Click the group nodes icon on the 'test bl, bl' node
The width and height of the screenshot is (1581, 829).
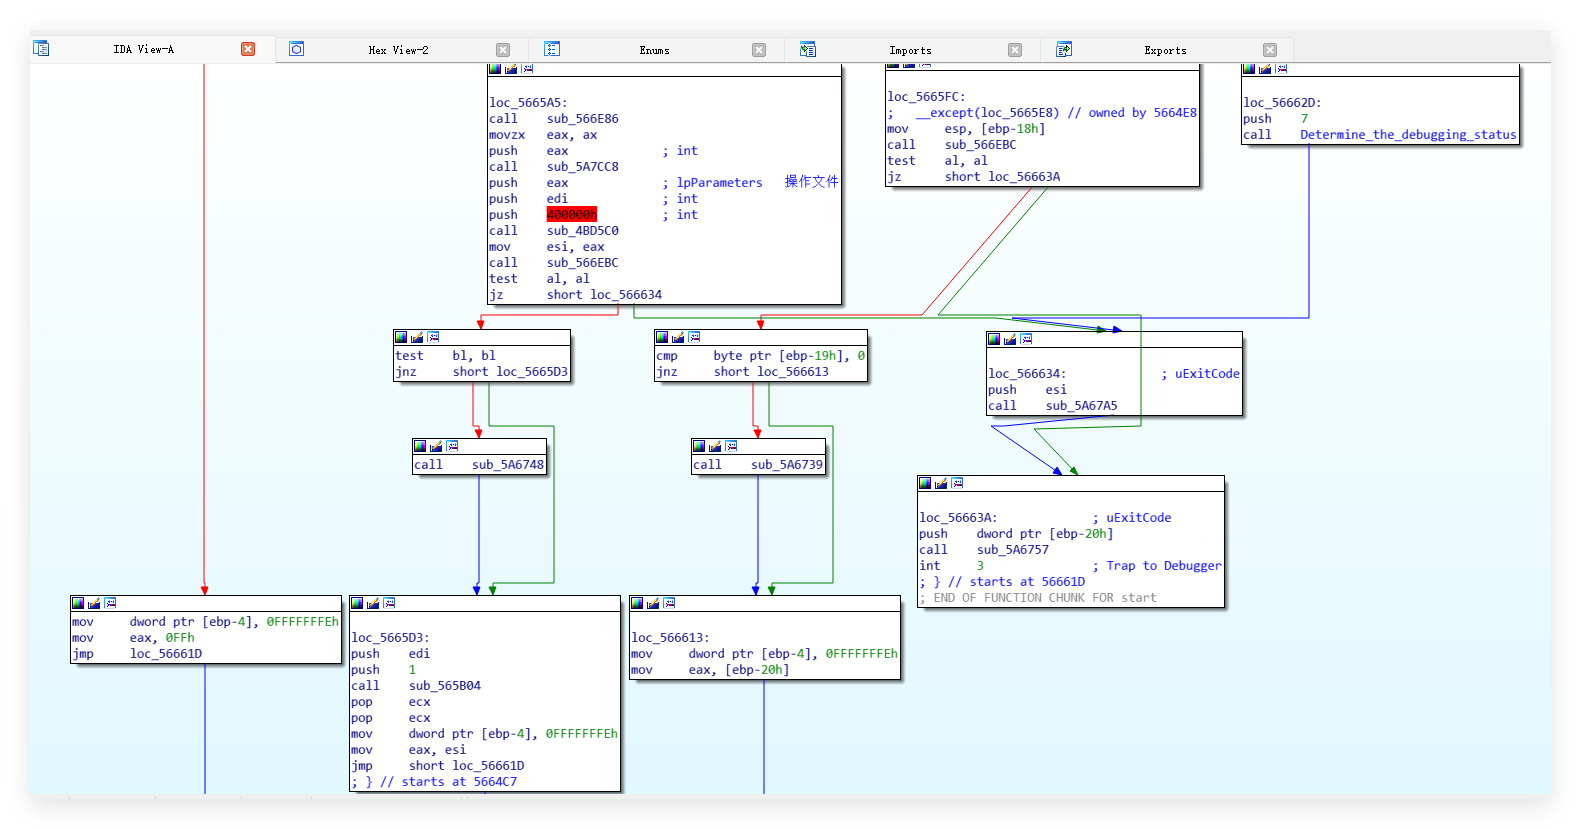click(433, 337)
